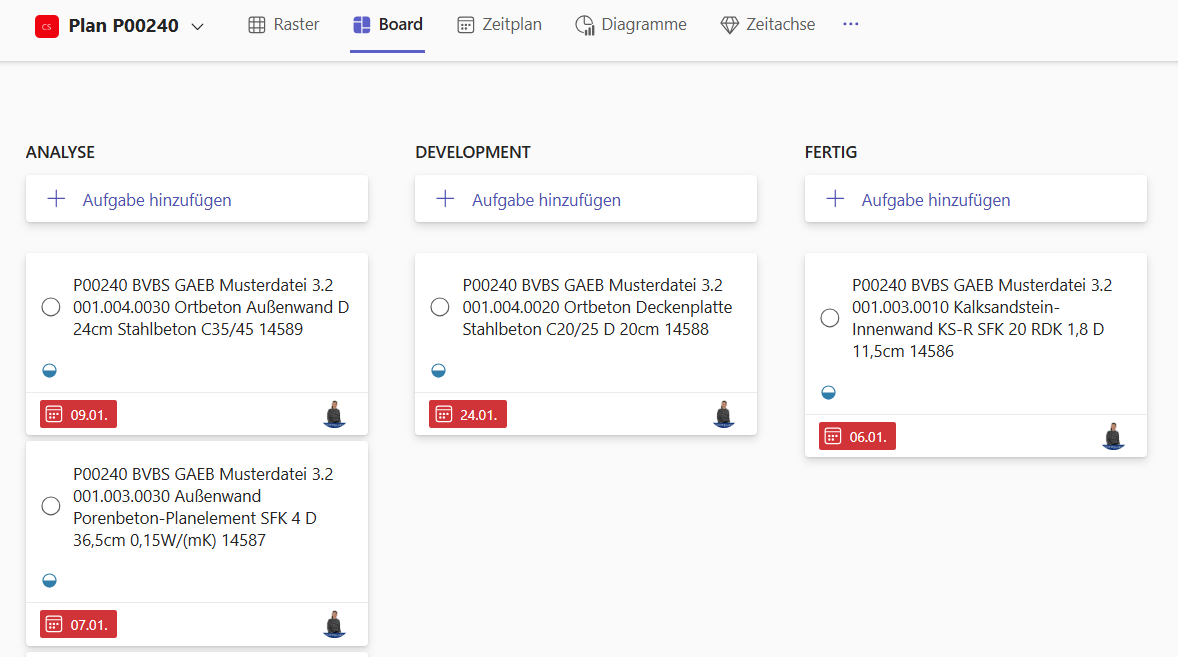This screenshot has width=1178, height=657.
Task: Switch to the Raster tab
Action: click(x=284, y=25)
